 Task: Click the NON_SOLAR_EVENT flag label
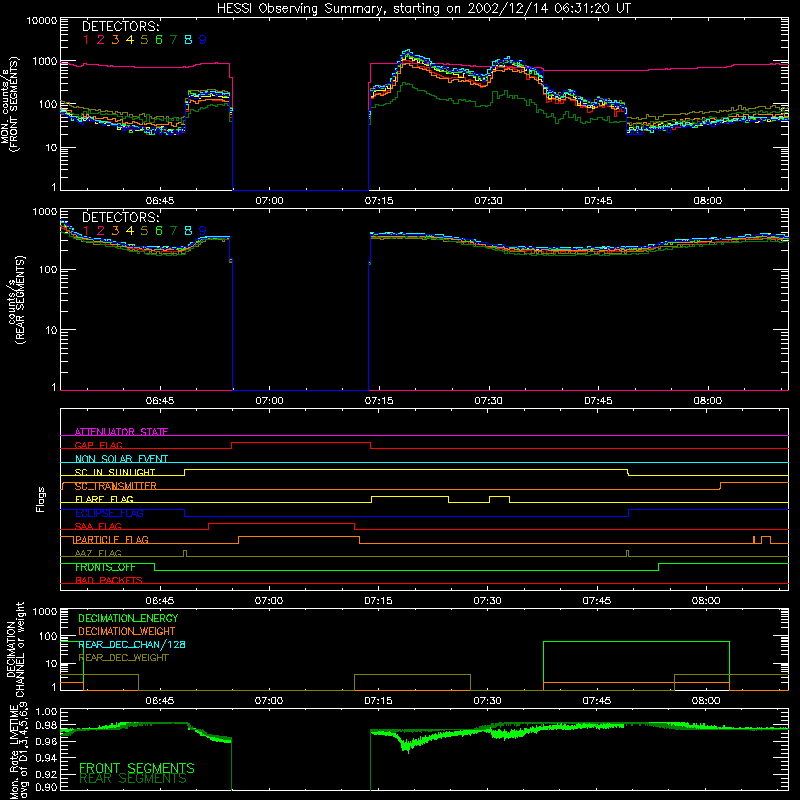point(121,459)
